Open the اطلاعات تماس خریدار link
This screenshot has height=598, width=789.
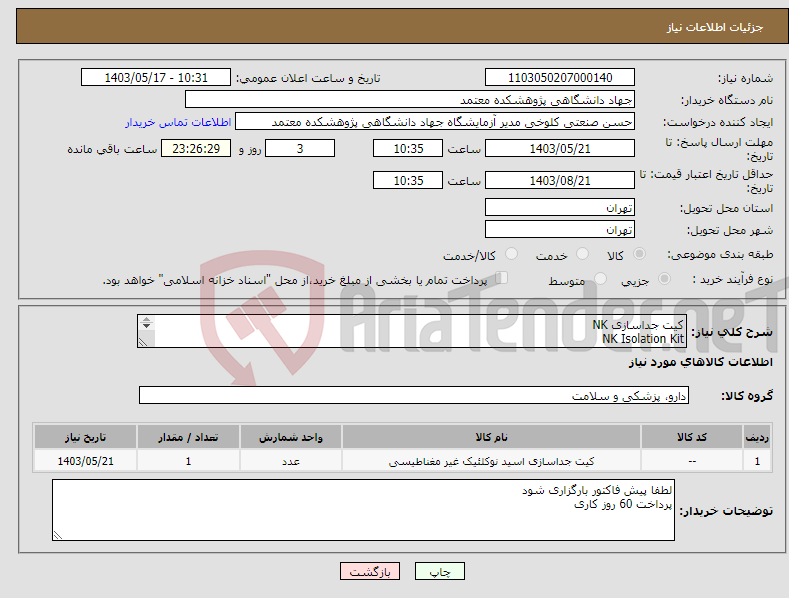178,122
